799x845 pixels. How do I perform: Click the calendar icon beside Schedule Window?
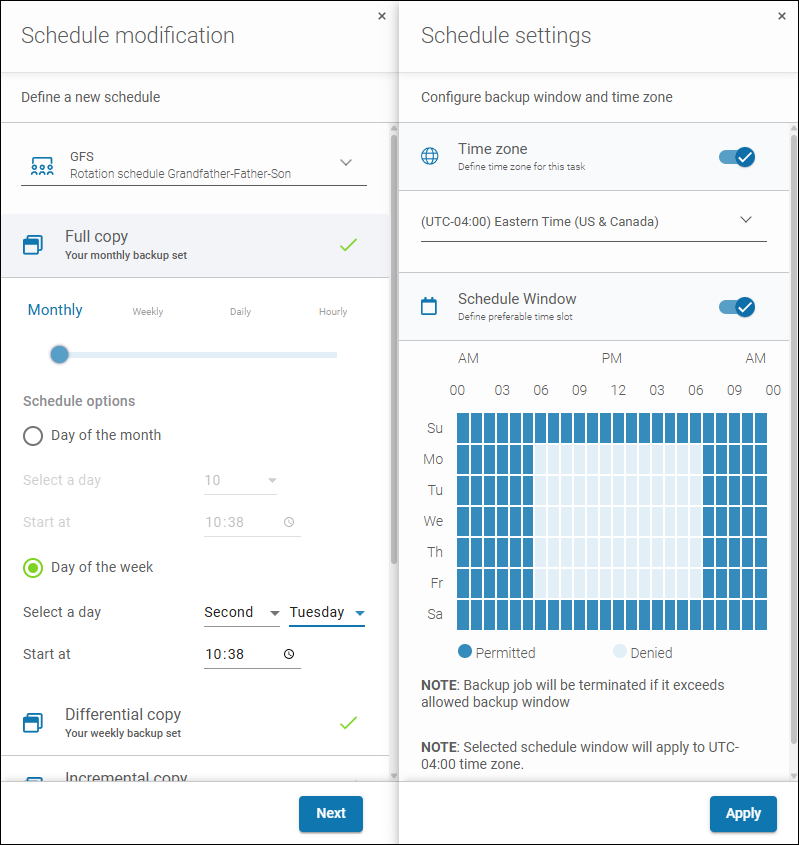coord(430,306)
